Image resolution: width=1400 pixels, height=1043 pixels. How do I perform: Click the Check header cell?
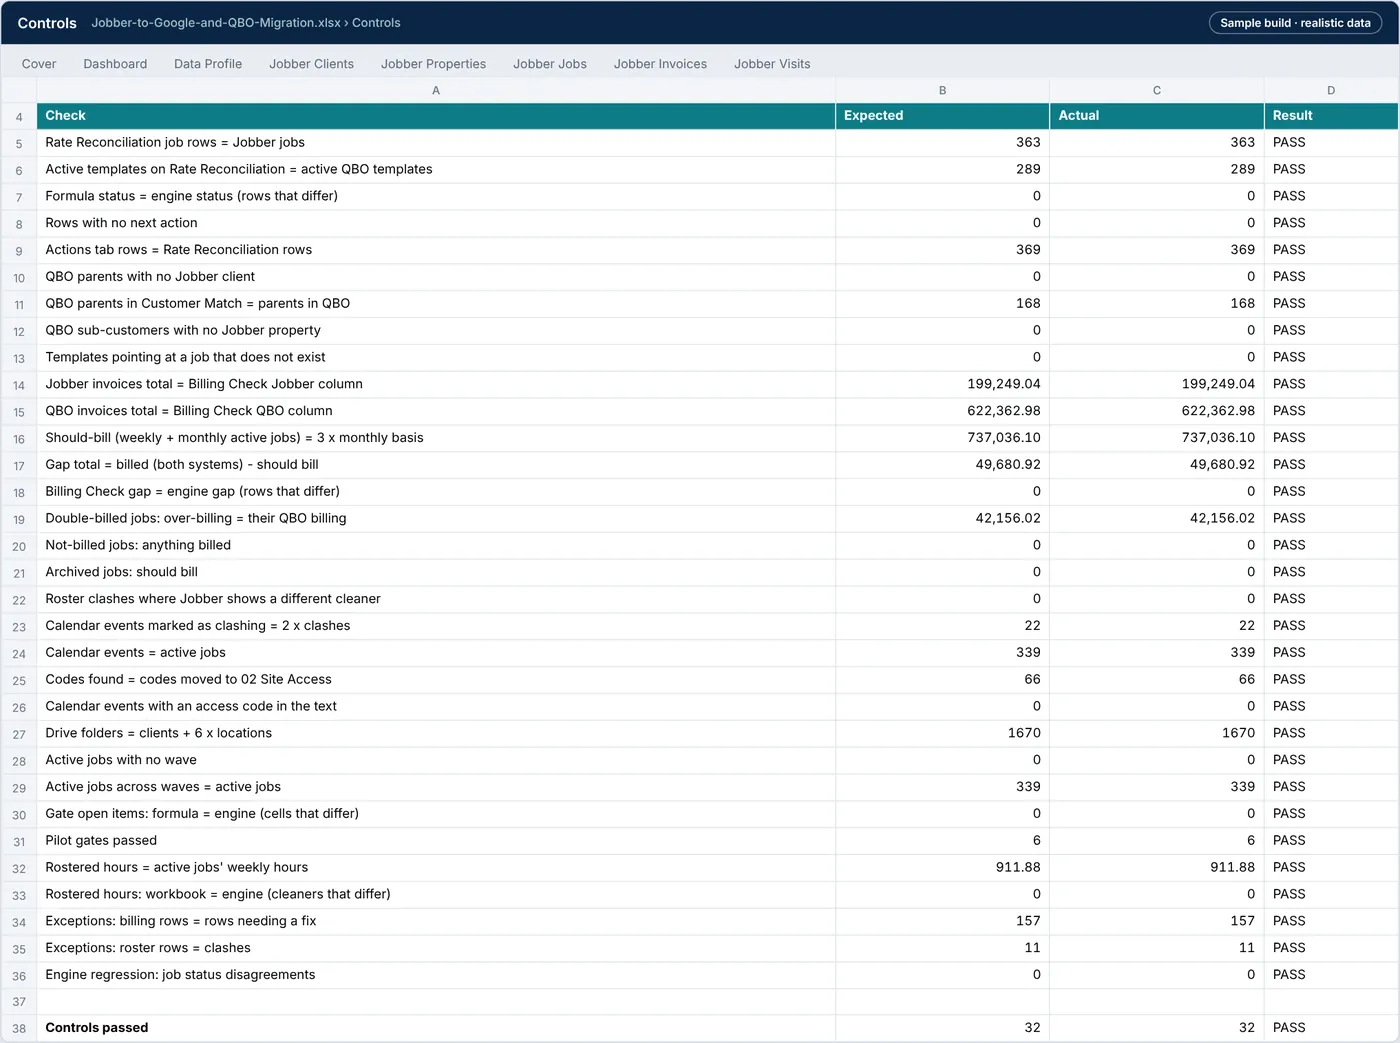point(436,116)
